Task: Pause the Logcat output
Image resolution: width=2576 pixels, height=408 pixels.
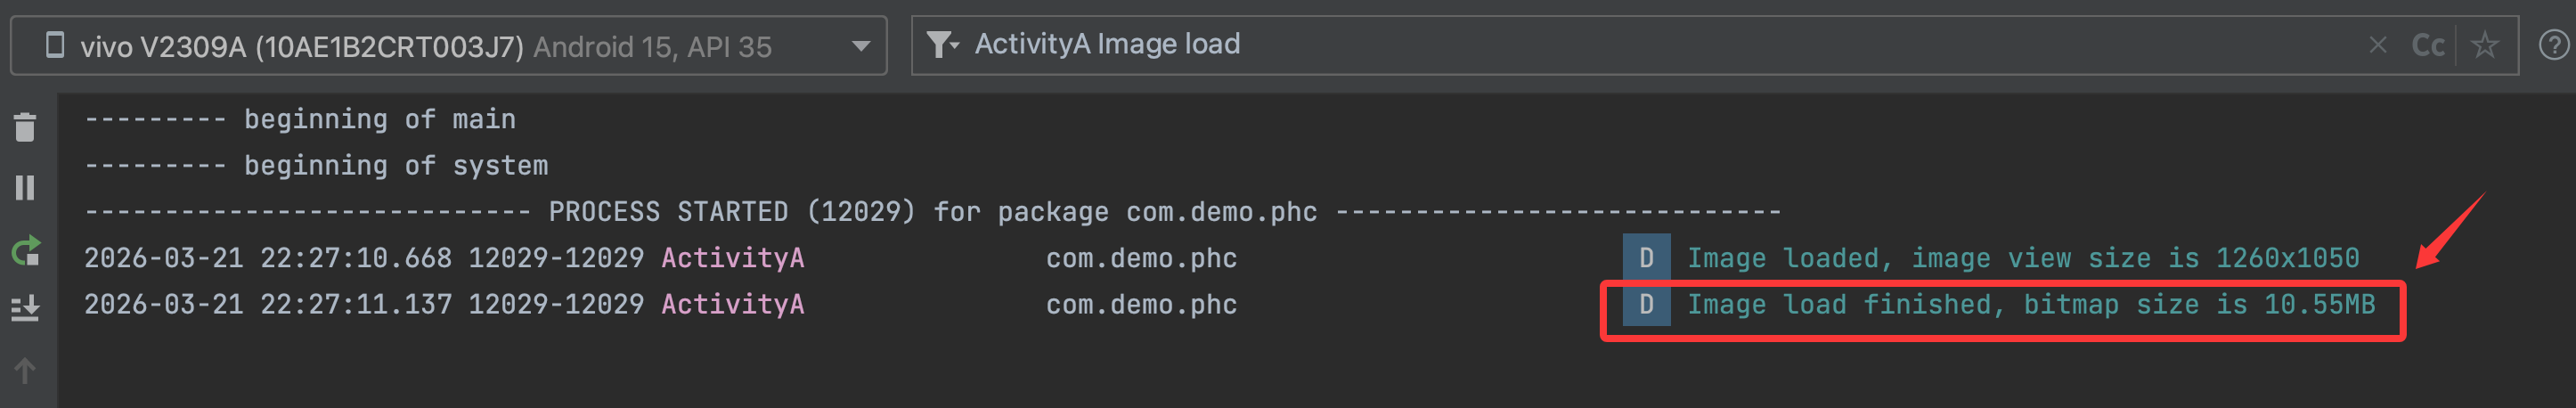Action: (25, 188)
